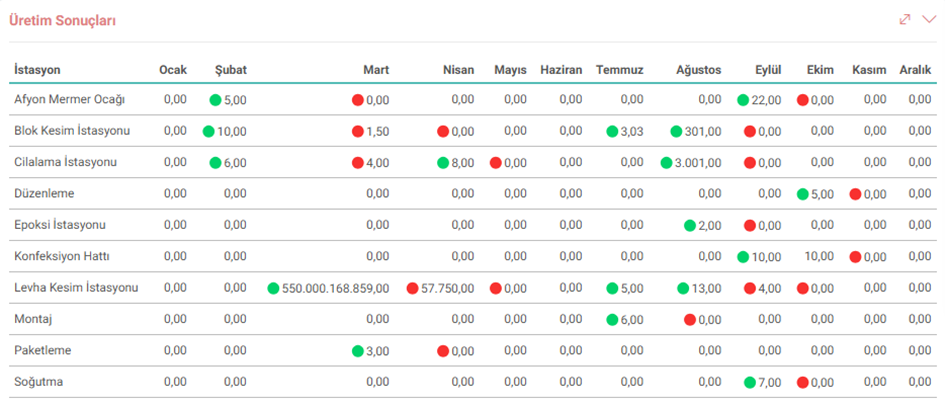Collapse the Üretim Sonuçları panel with chevron
Viewport: 945px width, 406px height.
pos(929,19)
